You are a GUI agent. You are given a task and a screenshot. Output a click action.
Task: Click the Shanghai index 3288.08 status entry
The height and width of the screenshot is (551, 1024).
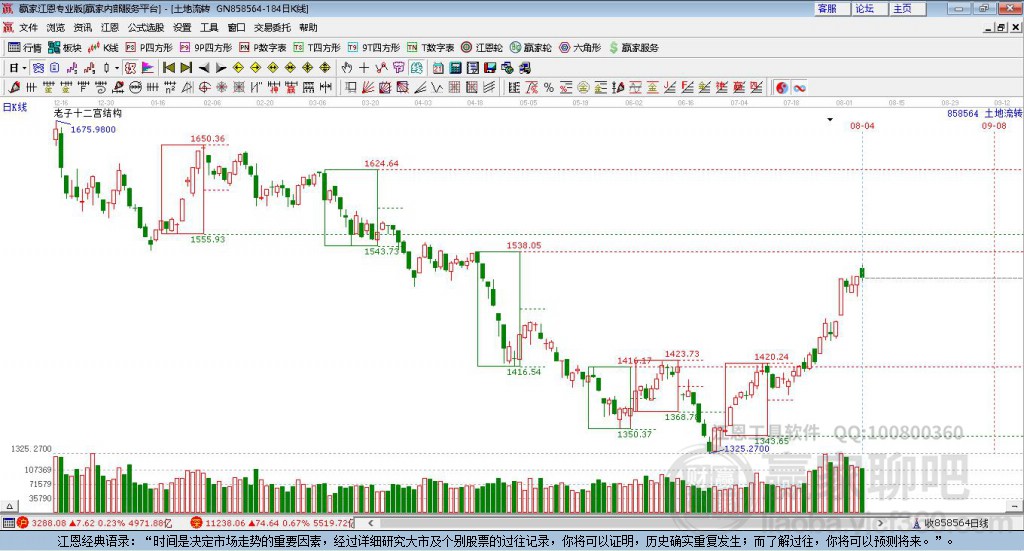pos(95,523)
